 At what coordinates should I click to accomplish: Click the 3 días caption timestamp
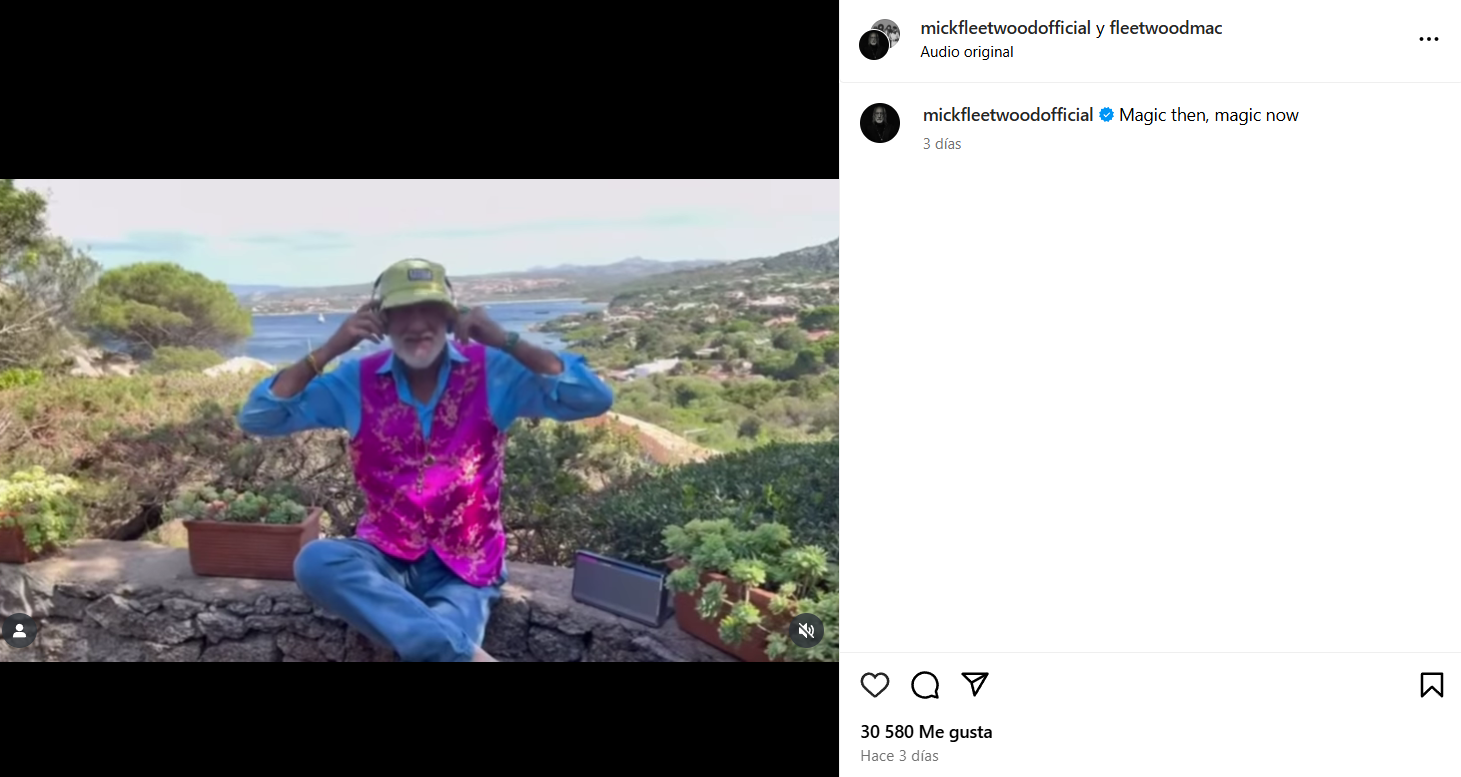[942, 144]
